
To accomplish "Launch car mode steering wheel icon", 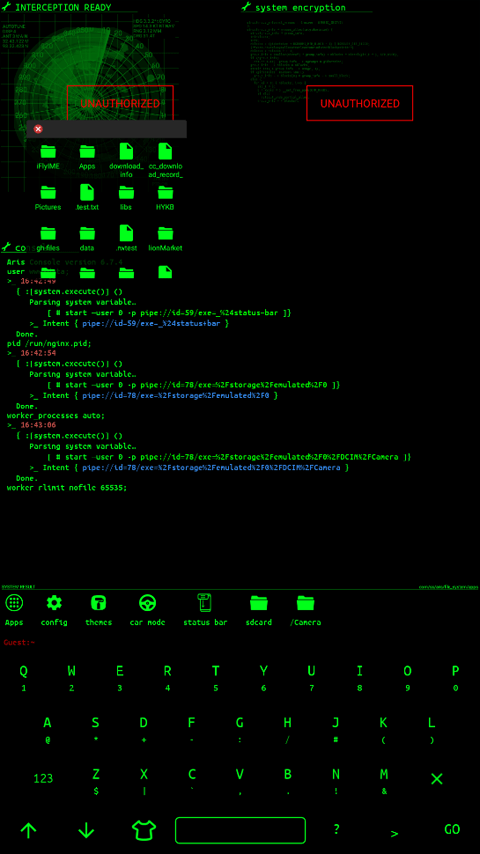I will (148, 603).
